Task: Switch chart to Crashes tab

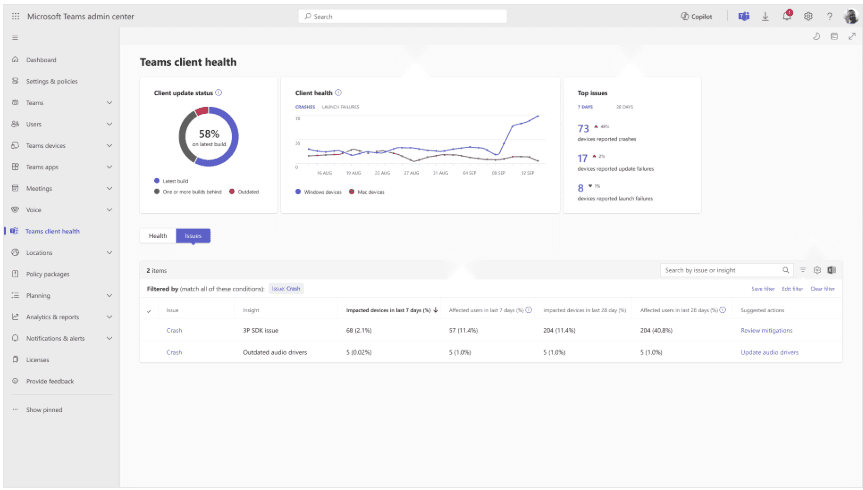Action: 305,107
